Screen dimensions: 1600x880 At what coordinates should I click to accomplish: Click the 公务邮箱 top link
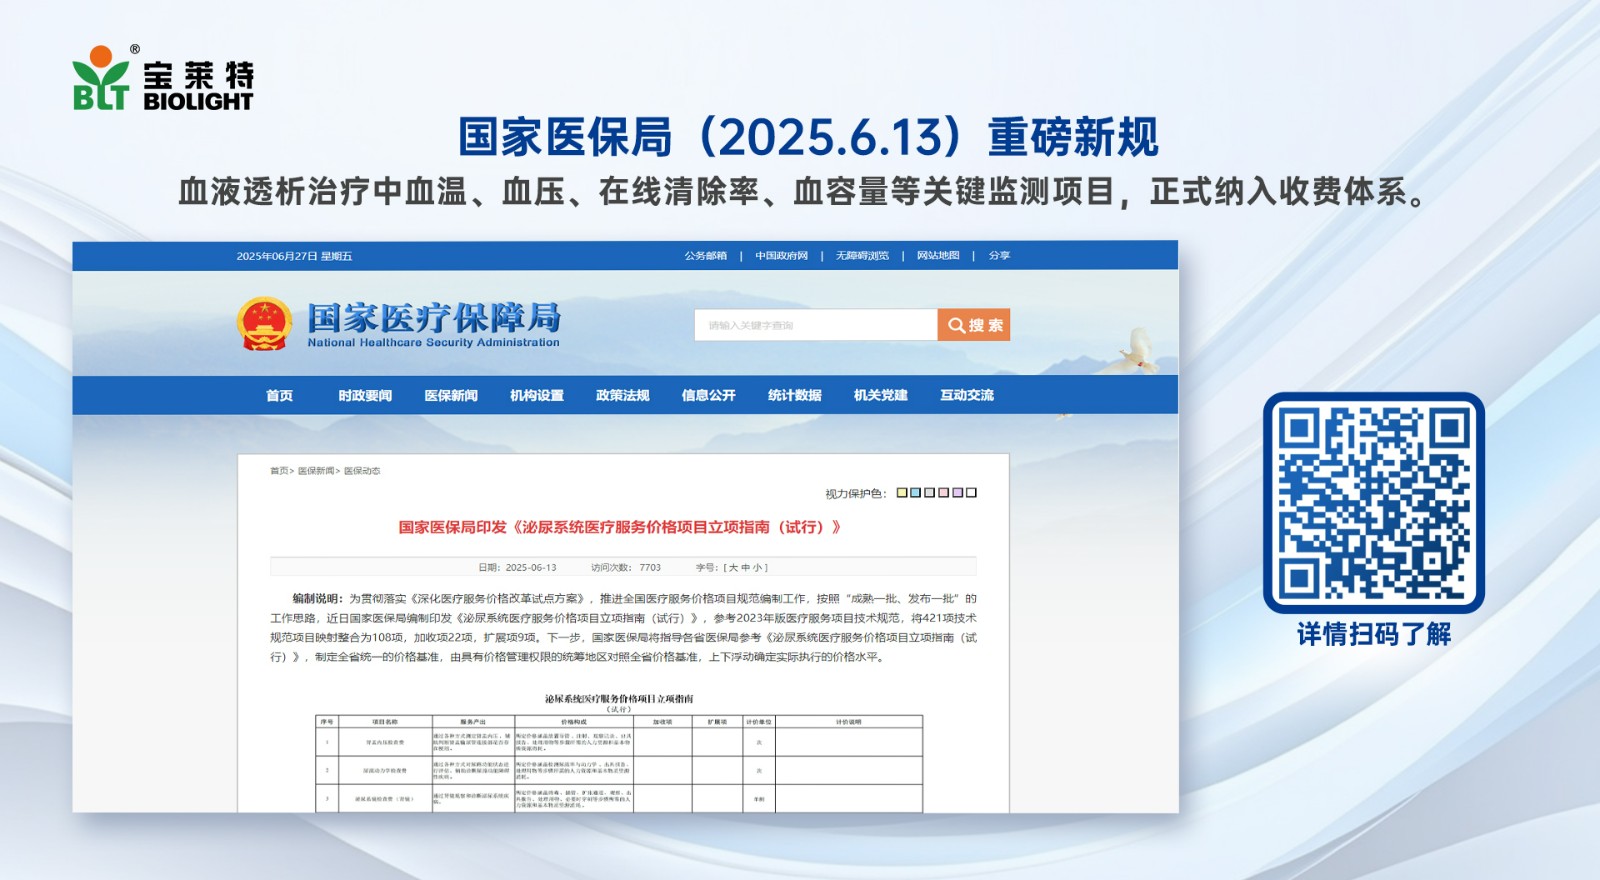coord(706,256)
